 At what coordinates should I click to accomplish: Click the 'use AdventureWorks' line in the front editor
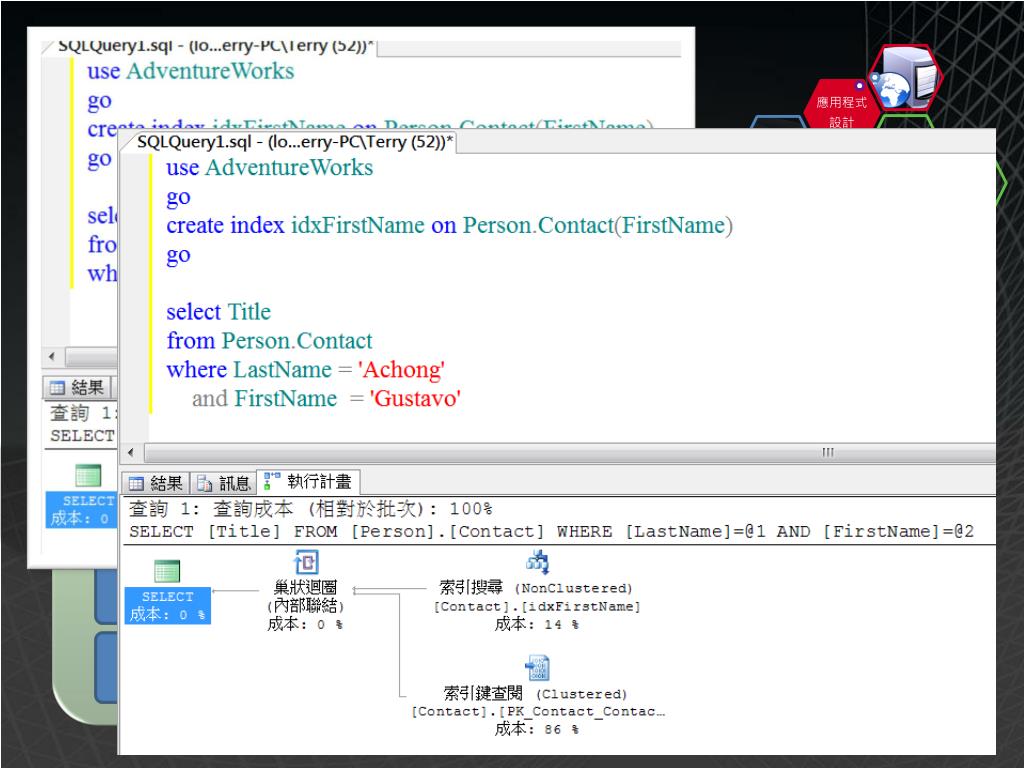pos(270,168)
